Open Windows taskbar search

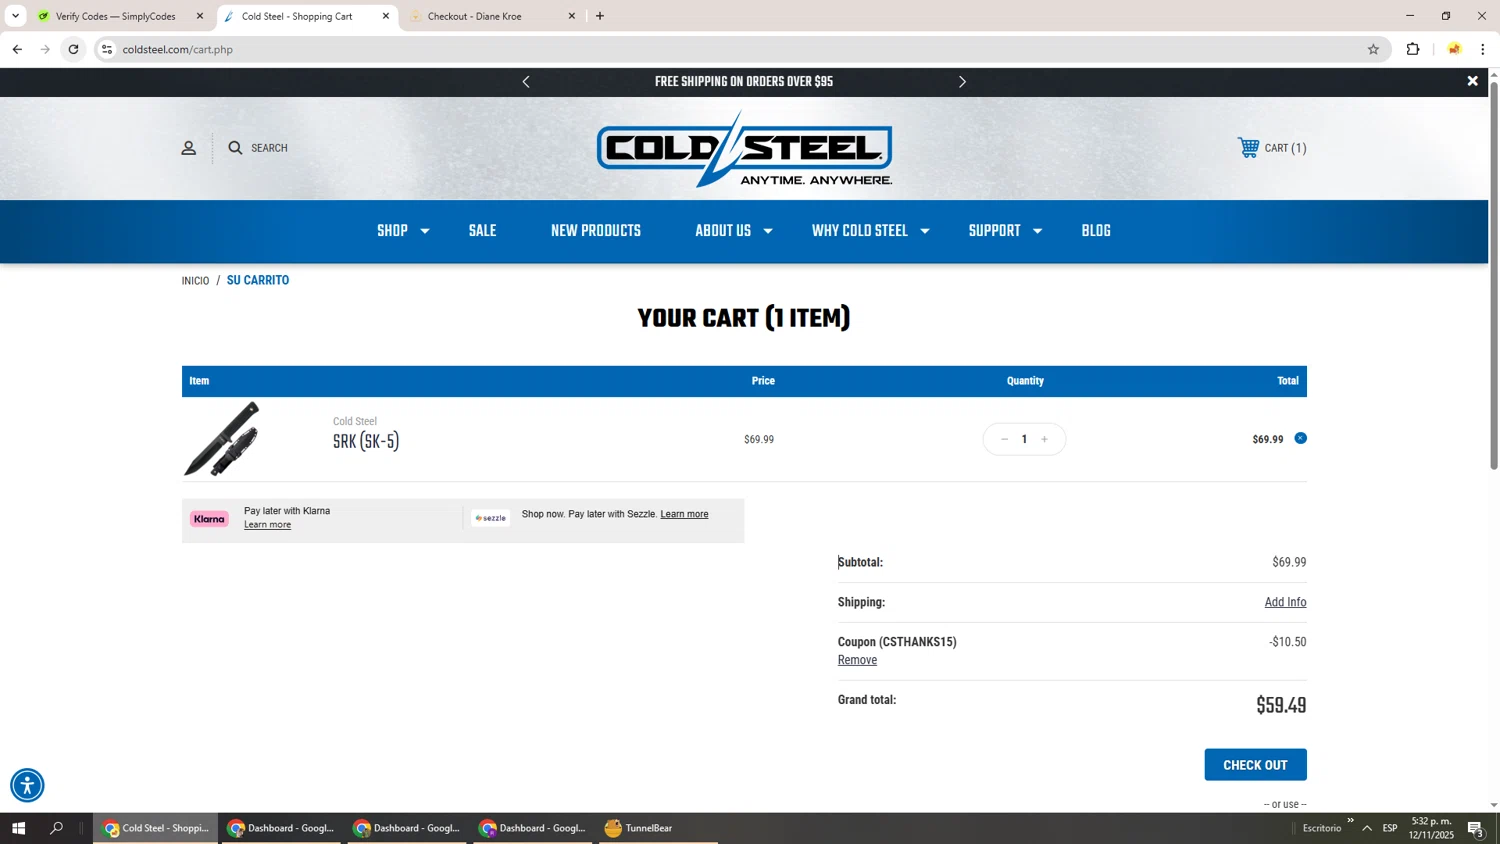(x=57, y=828)
